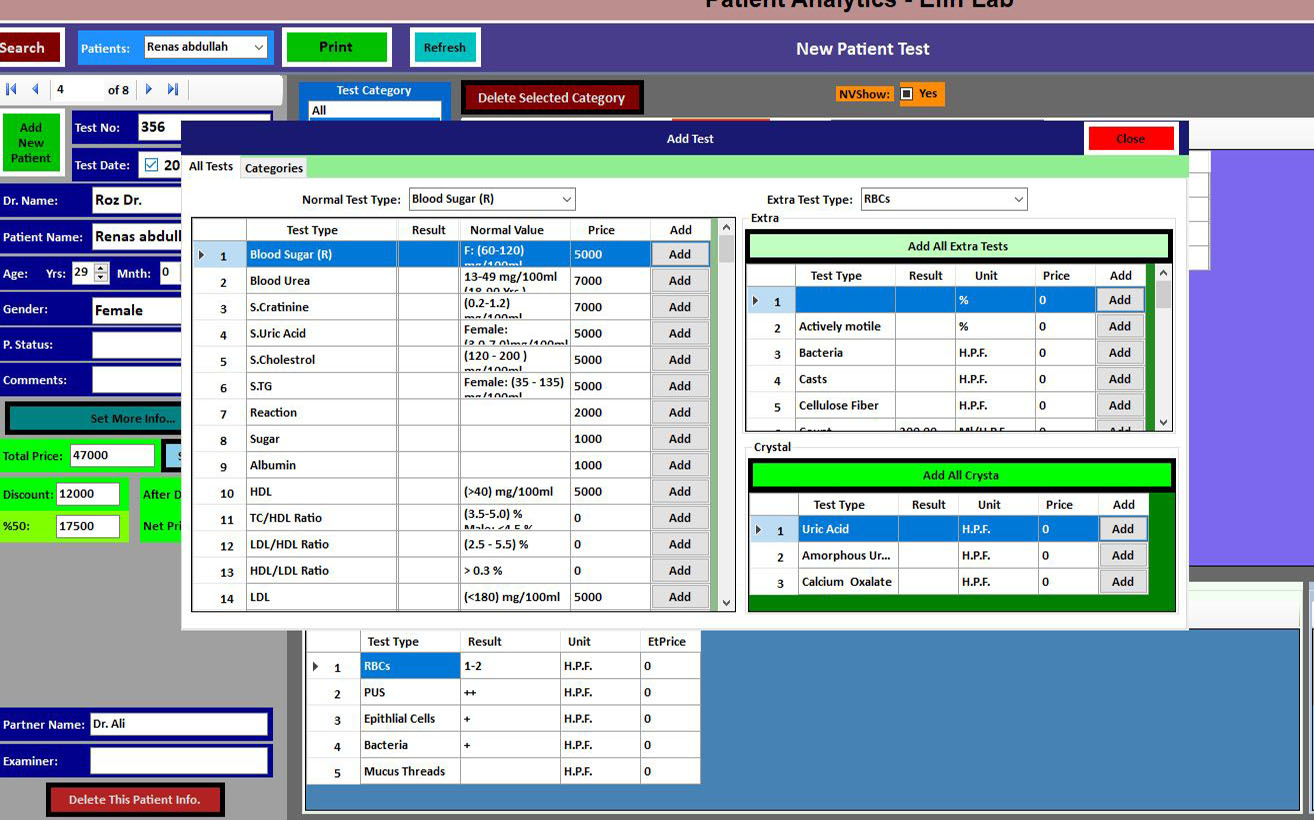1314x820 pixels.
Task: Add the Amorphous Ur... crystal
Action: 1123,555
